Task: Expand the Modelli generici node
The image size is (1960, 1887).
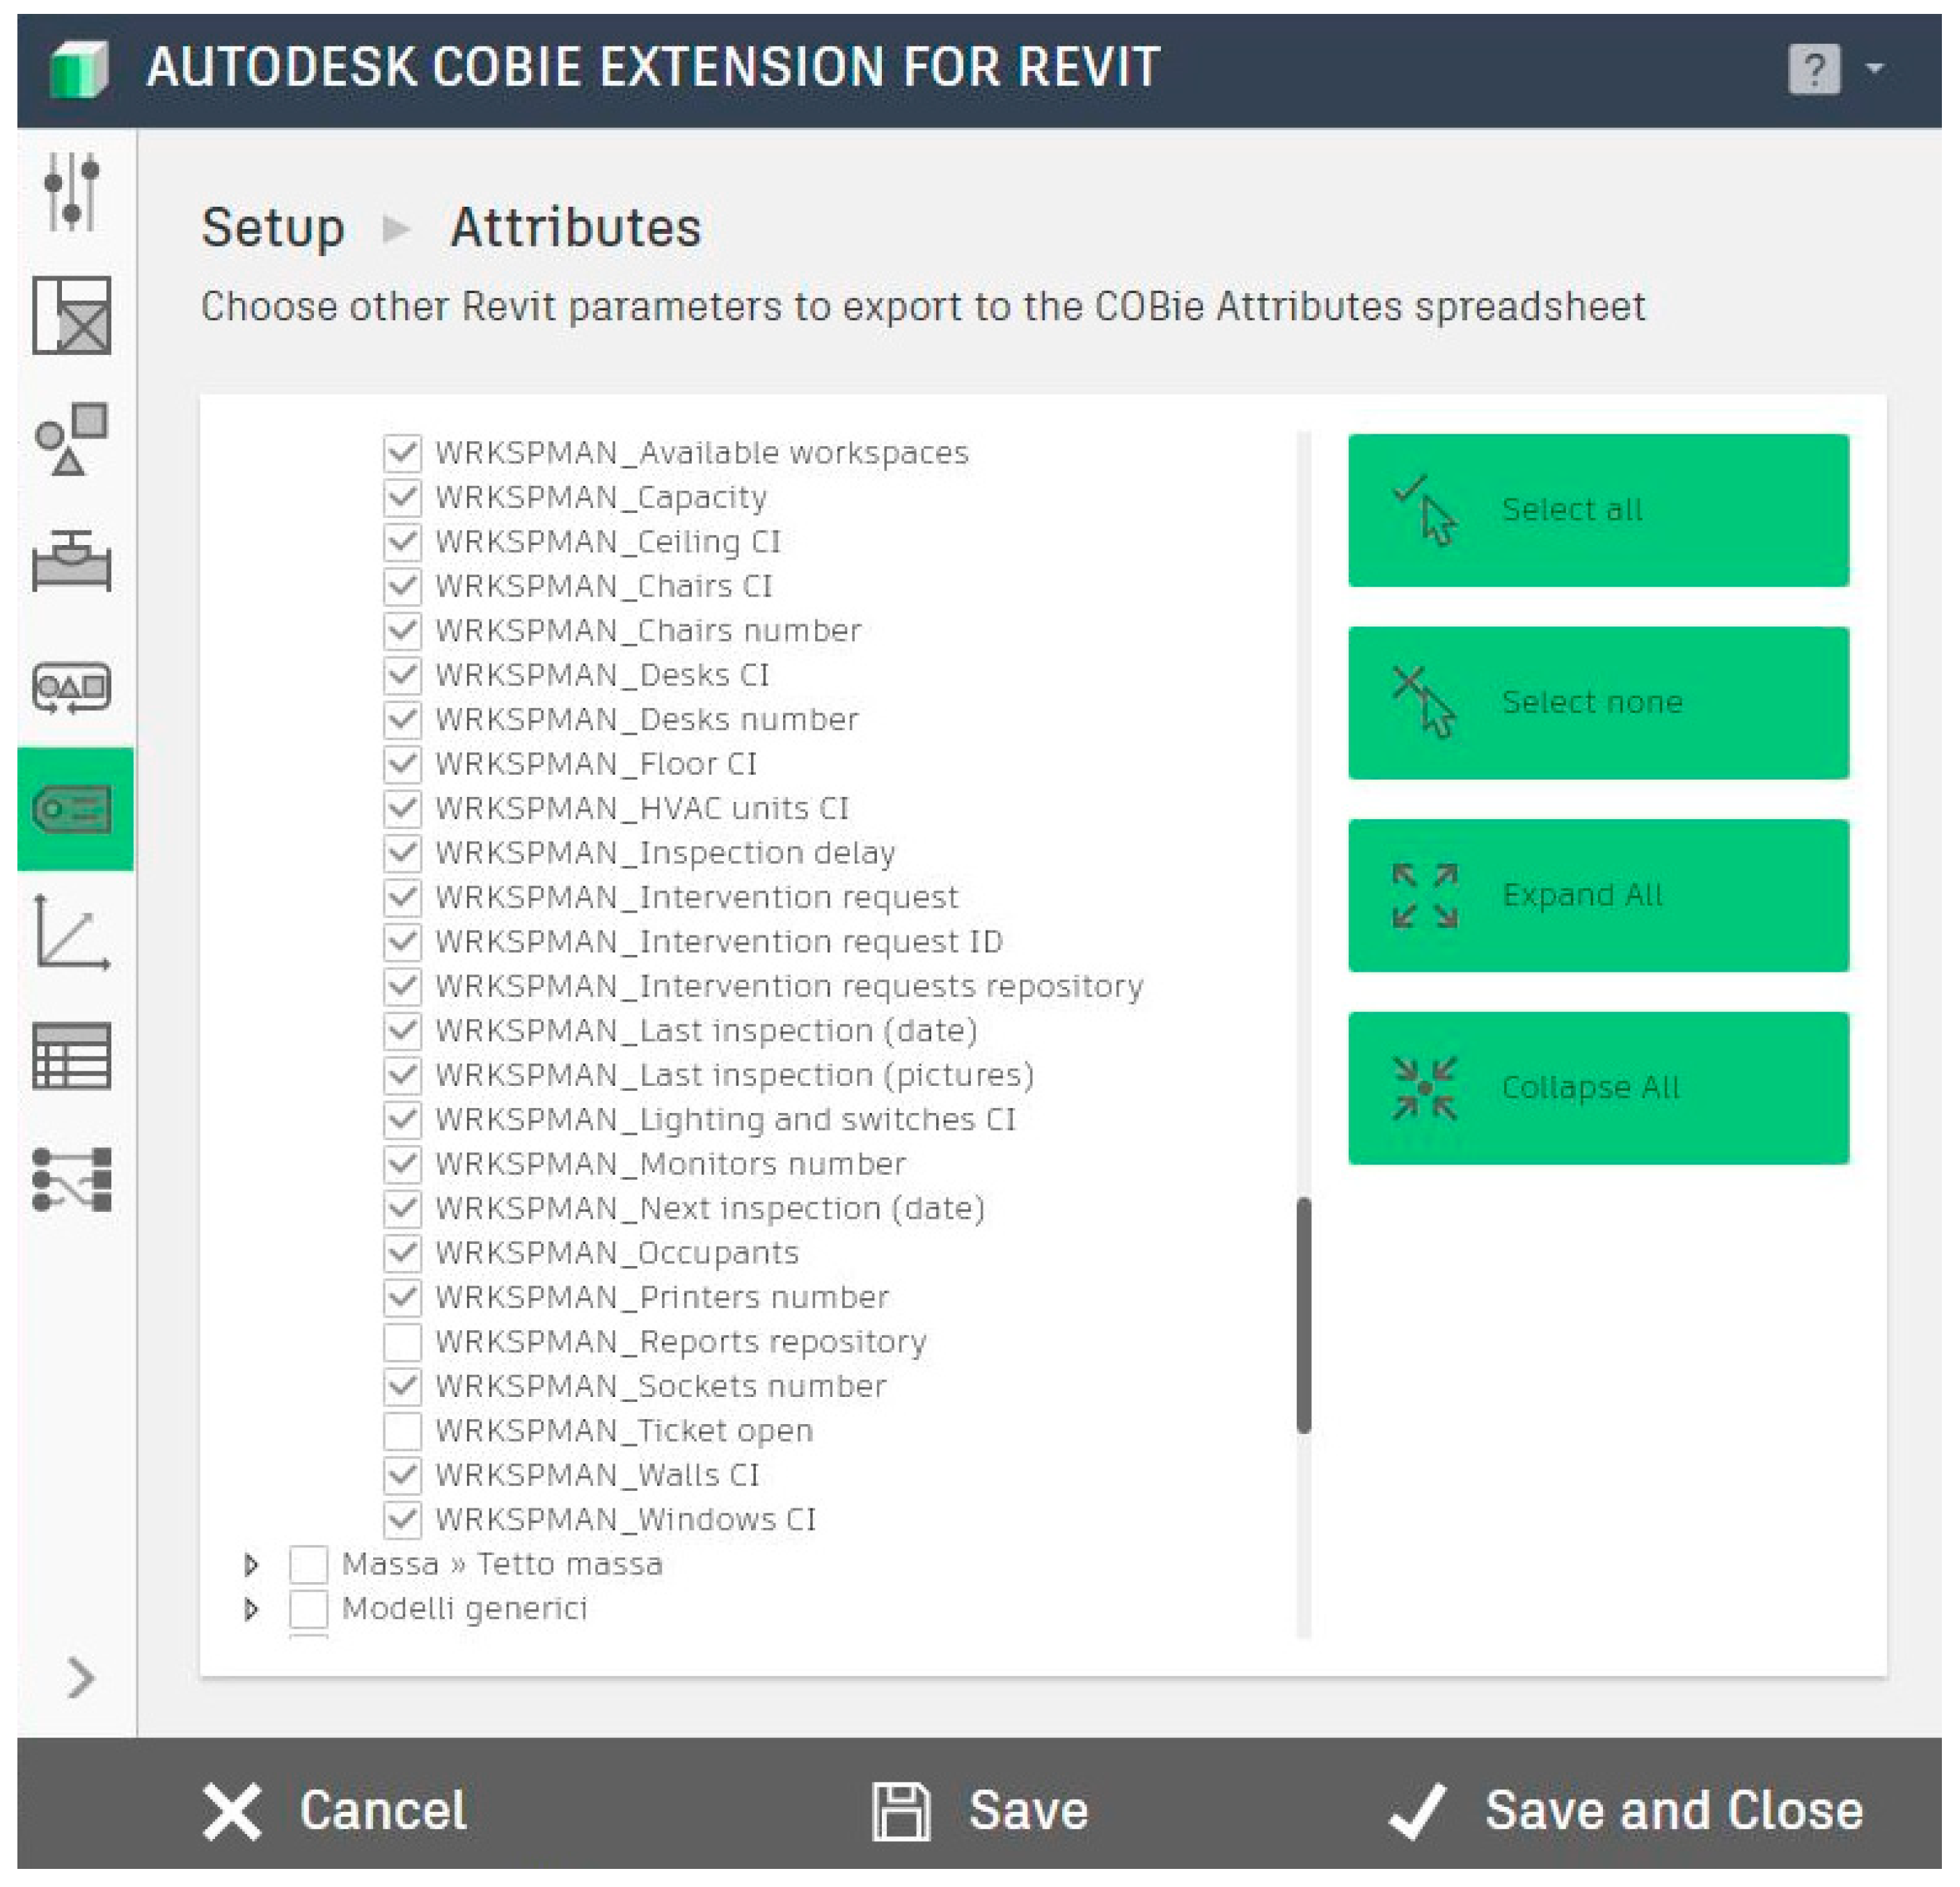Action: tap(251, 1608)
